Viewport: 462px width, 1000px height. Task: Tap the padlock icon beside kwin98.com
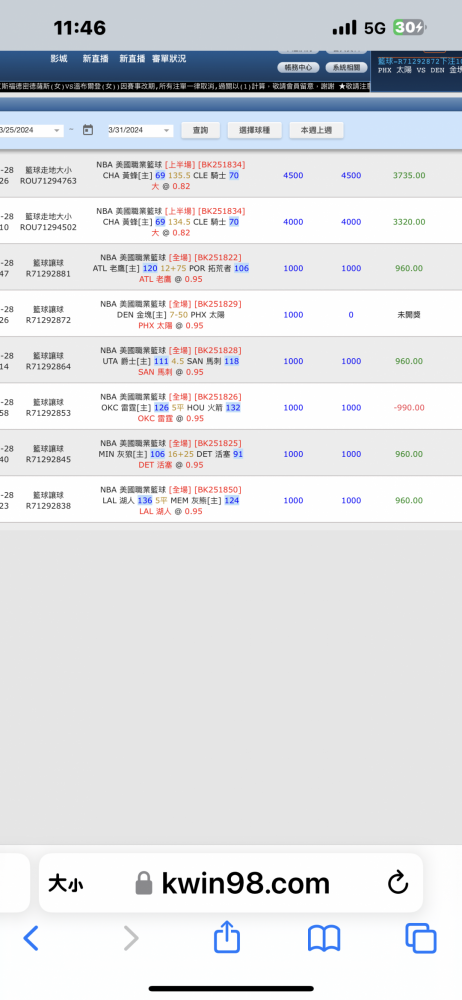(x=144, y=884)
